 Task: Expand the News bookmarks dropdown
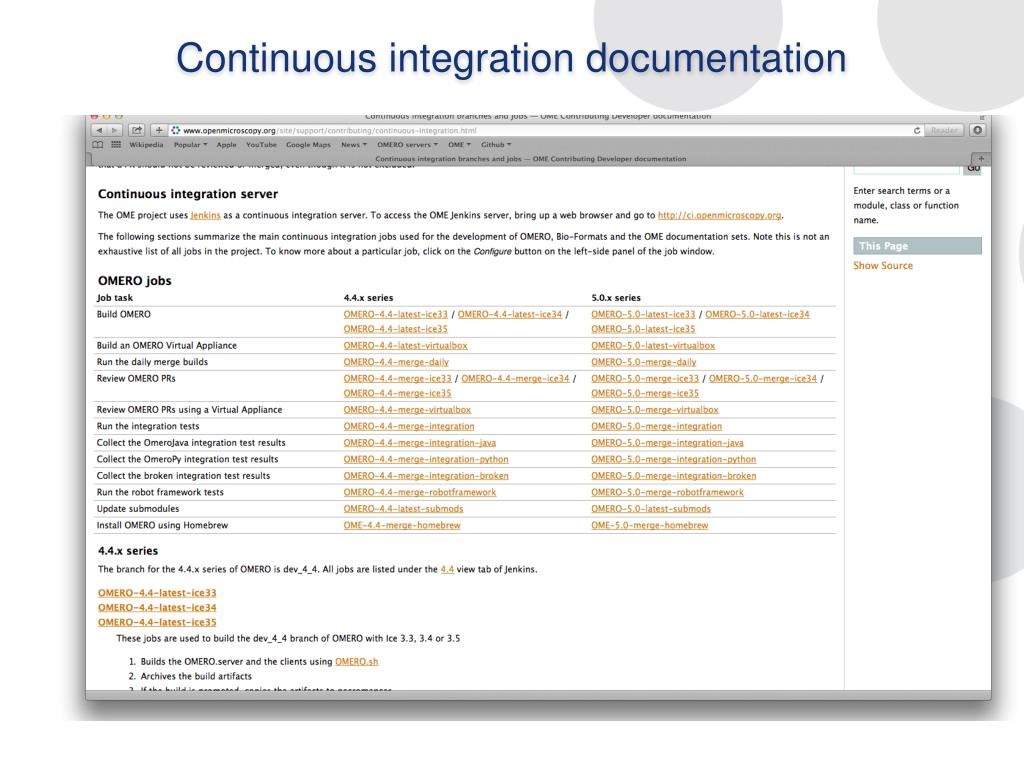[x=354, y=145]
